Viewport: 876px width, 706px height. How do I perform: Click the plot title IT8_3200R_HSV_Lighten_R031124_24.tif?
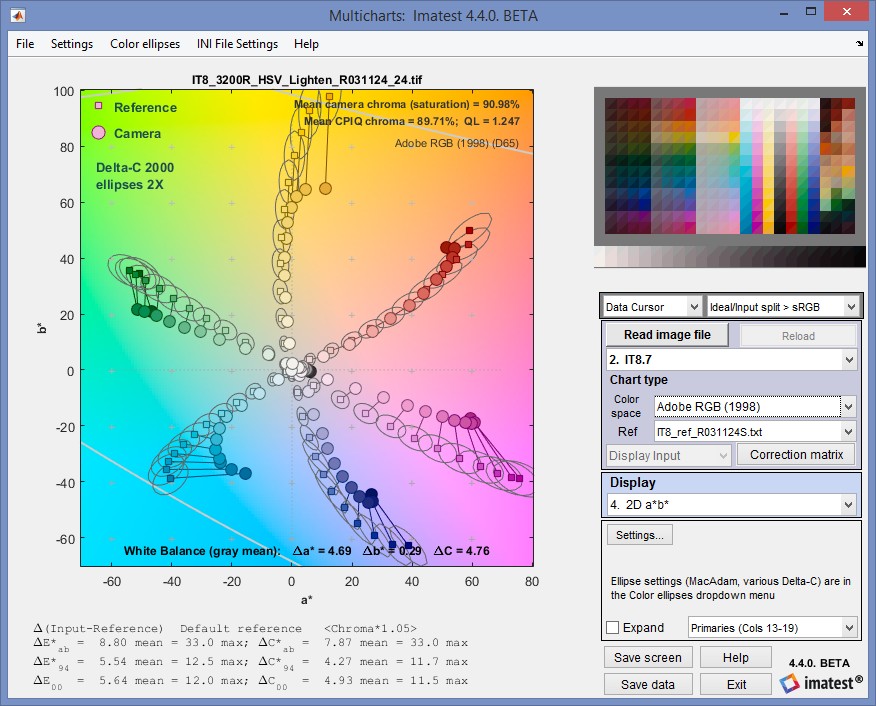pos(307,79)
